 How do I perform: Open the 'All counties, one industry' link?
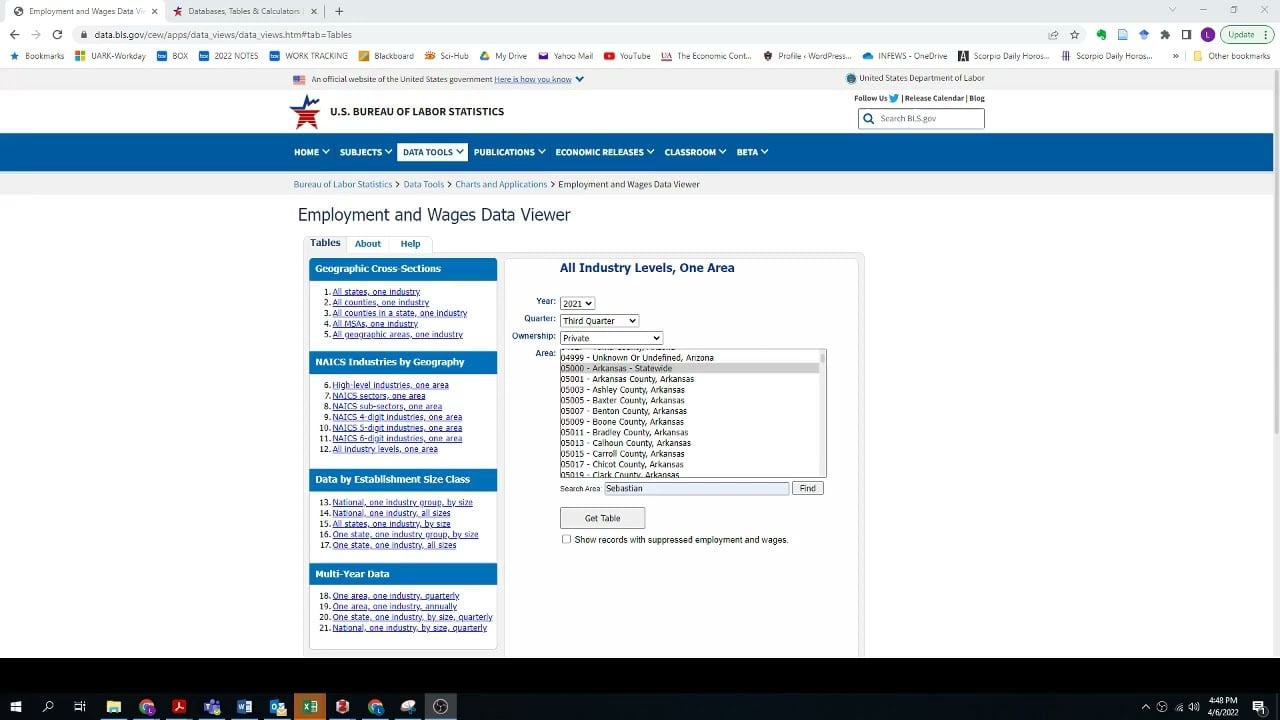[380, 302]
